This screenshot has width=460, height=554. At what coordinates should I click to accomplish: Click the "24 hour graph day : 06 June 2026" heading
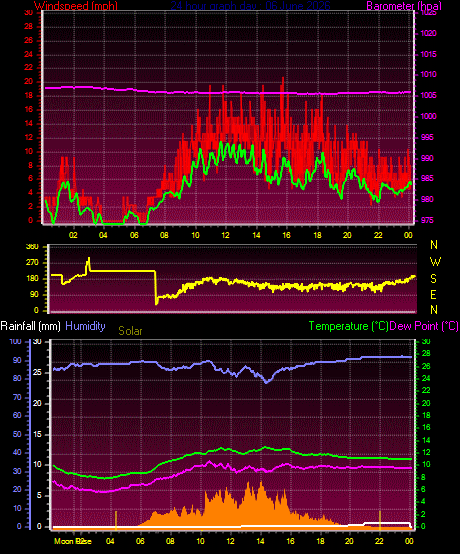(250, 6)
